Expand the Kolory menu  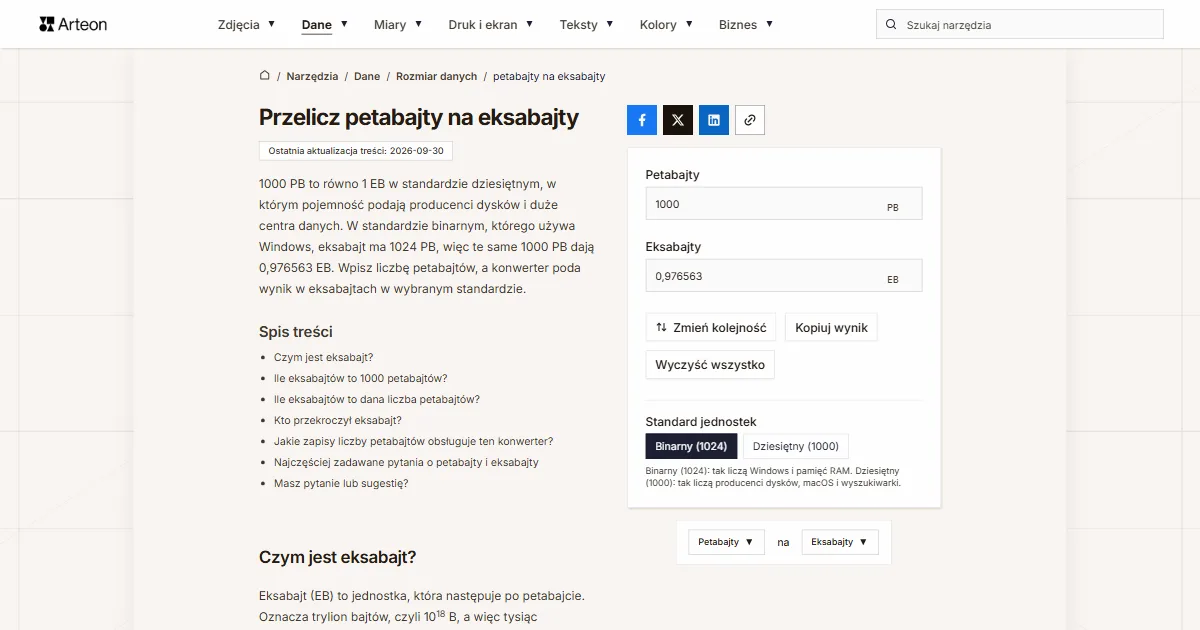(667, 24)
